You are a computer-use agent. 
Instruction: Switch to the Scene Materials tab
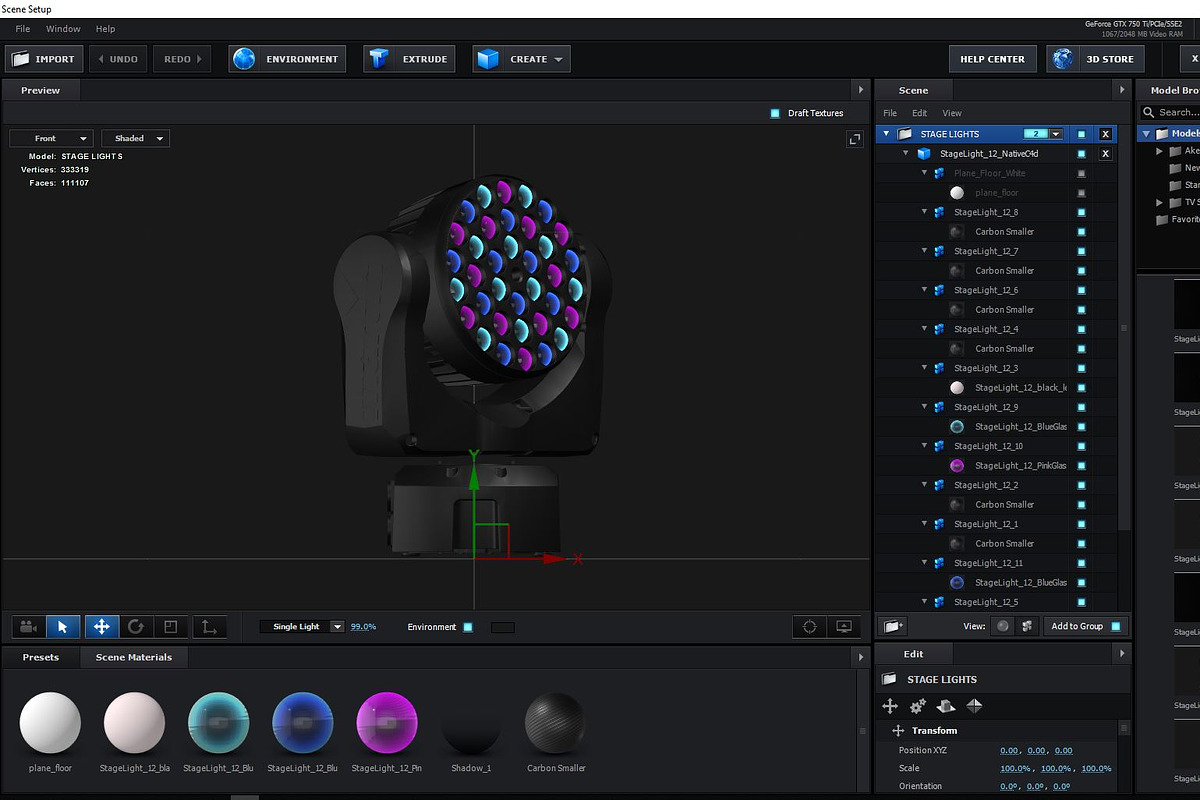[x=134, y=657]
